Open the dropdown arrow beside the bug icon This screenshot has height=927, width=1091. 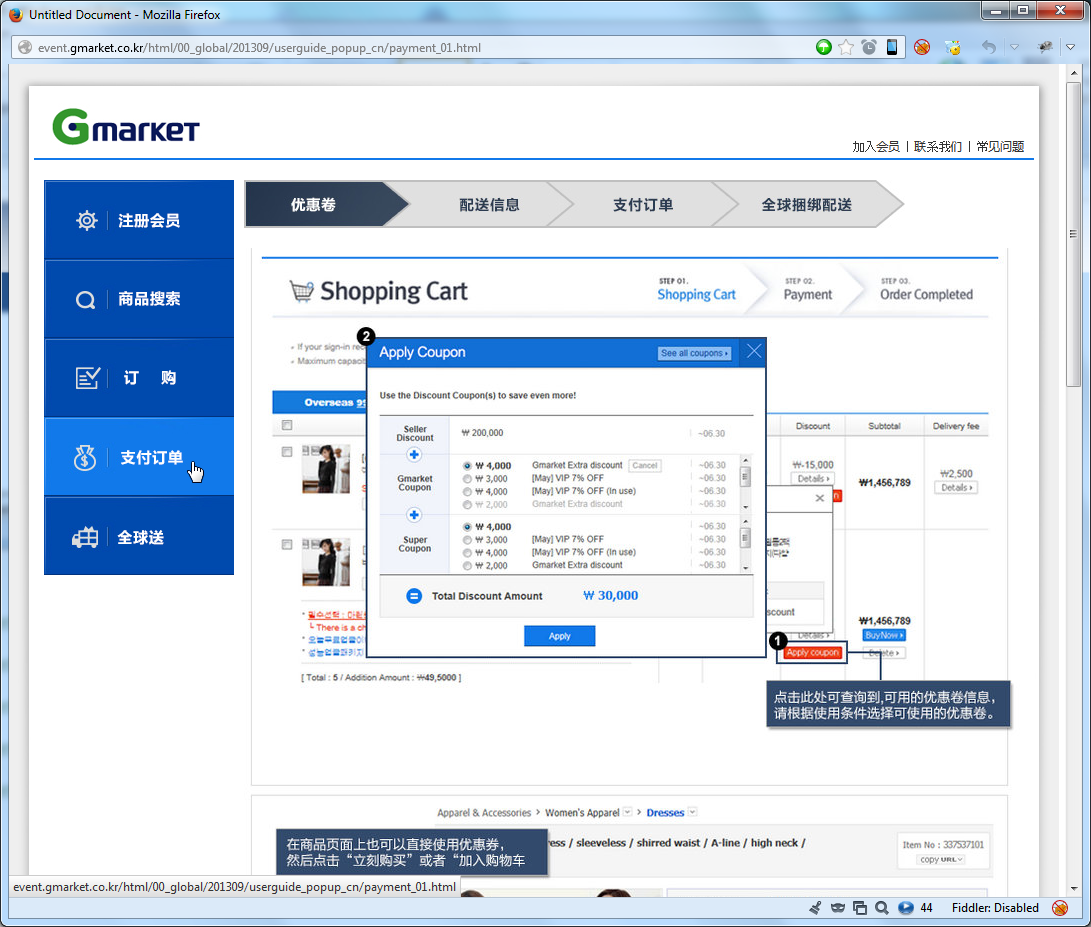coord(1071,47)
